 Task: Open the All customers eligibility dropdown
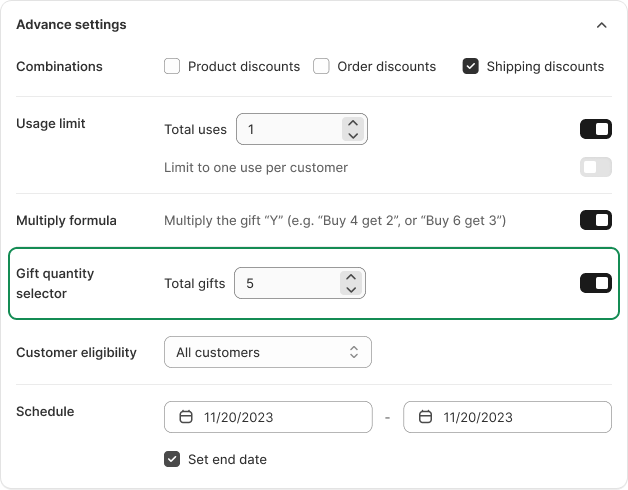pos(267,352)
